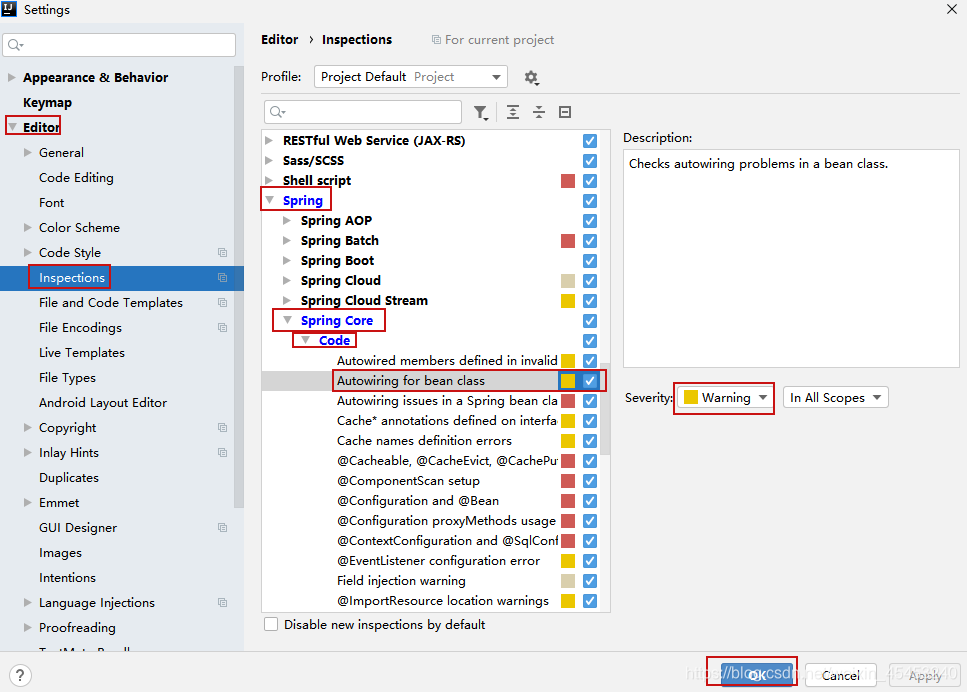This screenshot has width=967, height=692.
Task: Select Keymap in the settings tree
Action: [x=47, y=102]
